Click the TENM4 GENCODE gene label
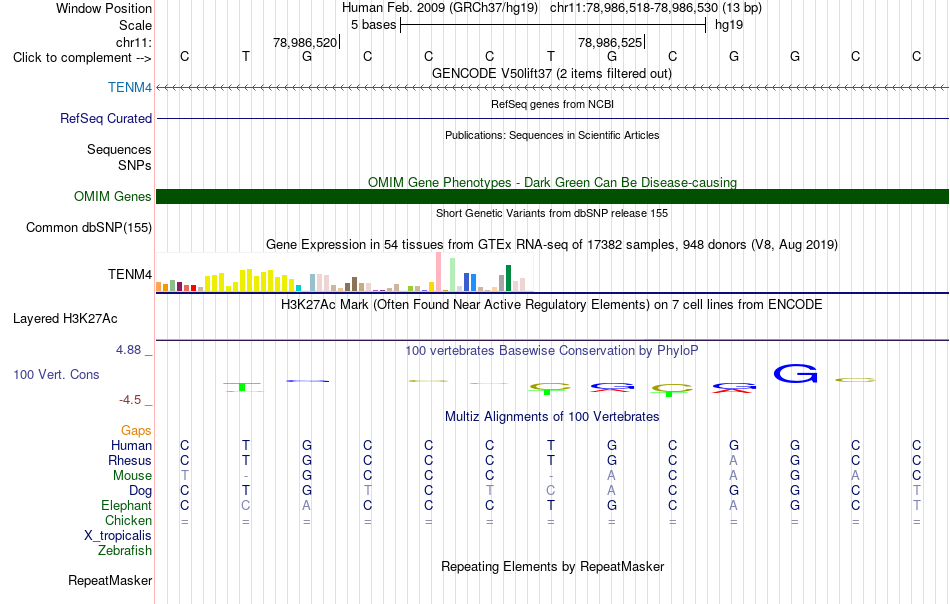The height and width of the screenshot is (604, 950). [130, 87]
